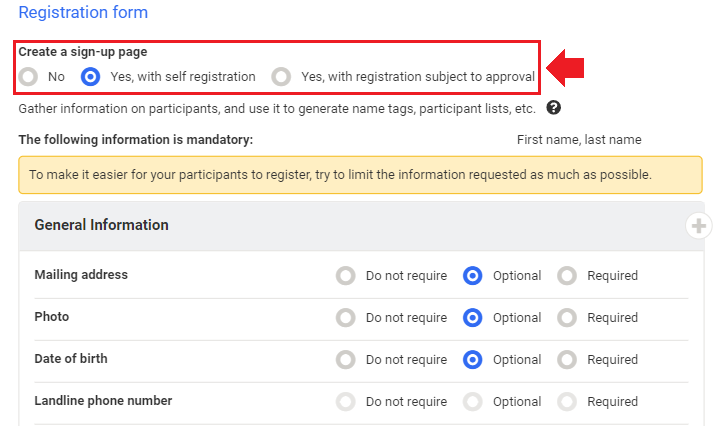Screen dimensions: 714x426
Task: Set Landline phone number to 'Do not require'
Action: [x=346, y=402]
